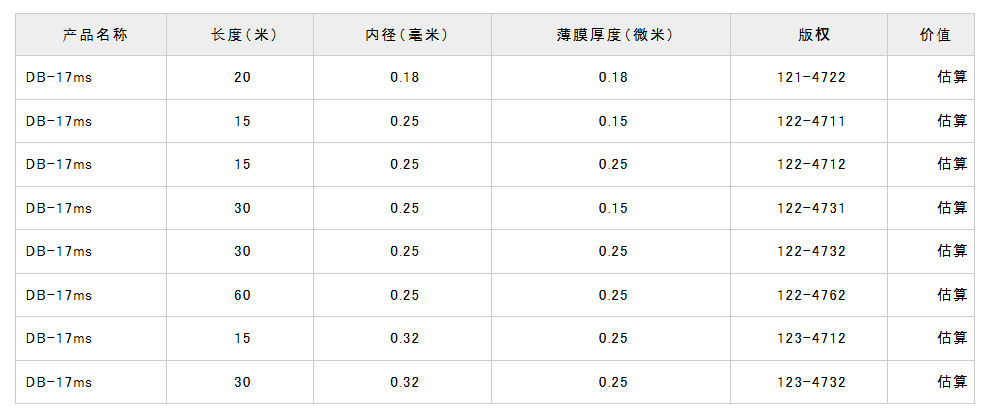Select the 估算 link beside 123-4732
The image size is (989, 417).
click(952, 382)
